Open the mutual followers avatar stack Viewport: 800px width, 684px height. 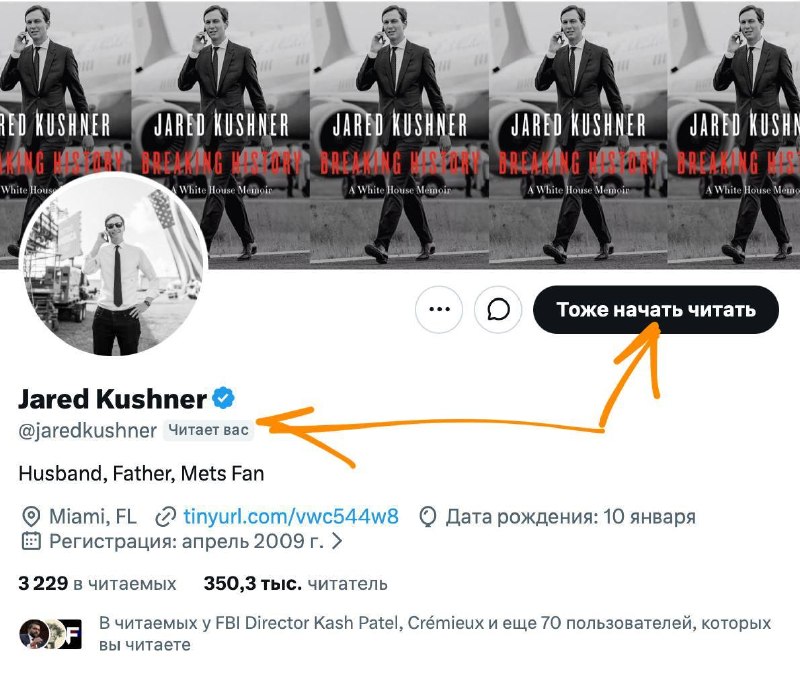point(50,634)
